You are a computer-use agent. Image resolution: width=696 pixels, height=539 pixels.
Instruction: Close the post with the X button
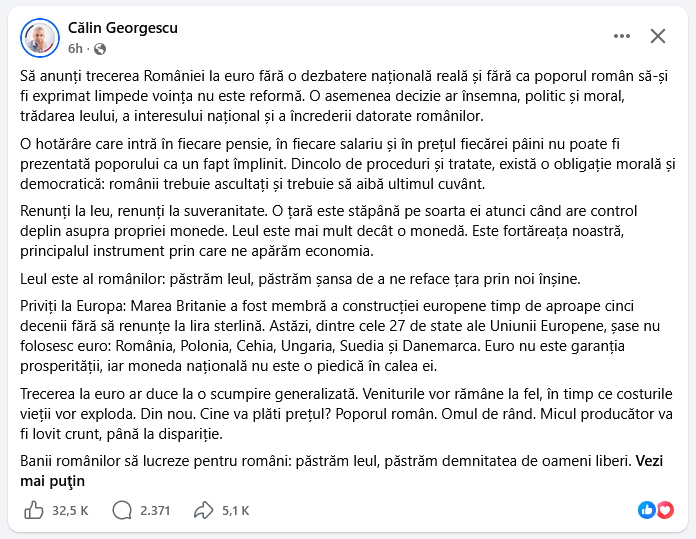click(658, 36)
